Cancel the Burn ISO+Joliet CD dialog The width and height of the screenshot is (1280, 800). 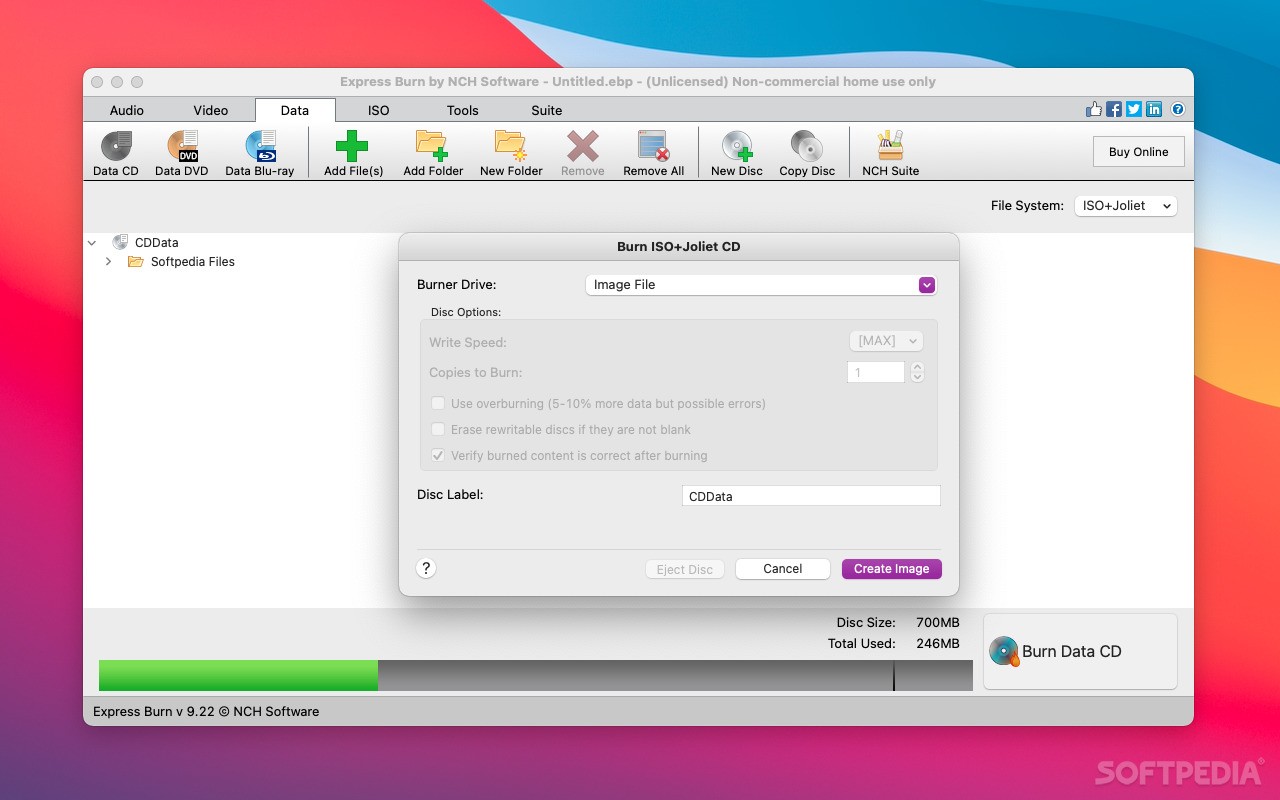(x=783, y=569)
